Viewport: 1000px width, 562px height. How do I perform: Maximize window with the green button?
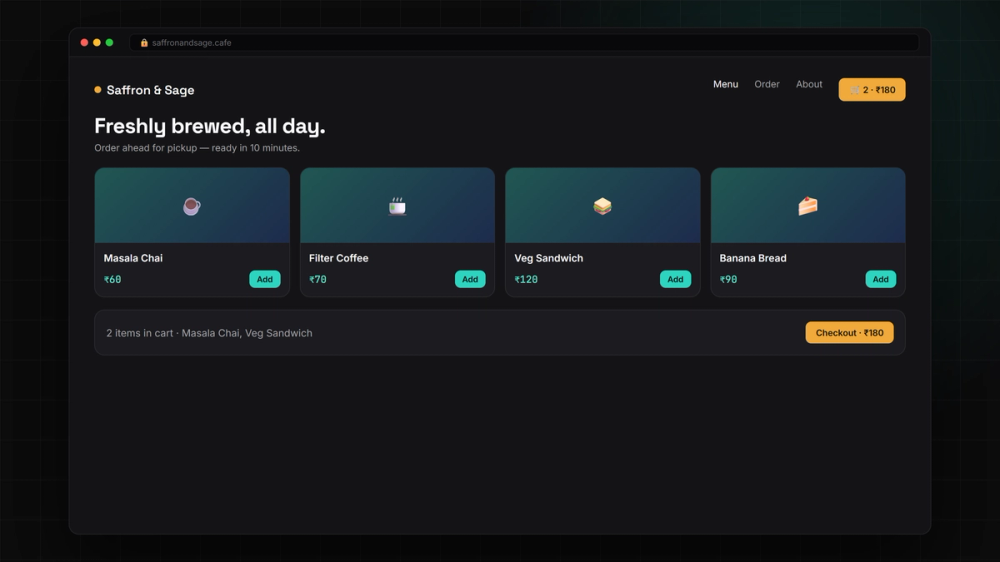[110, 43]
